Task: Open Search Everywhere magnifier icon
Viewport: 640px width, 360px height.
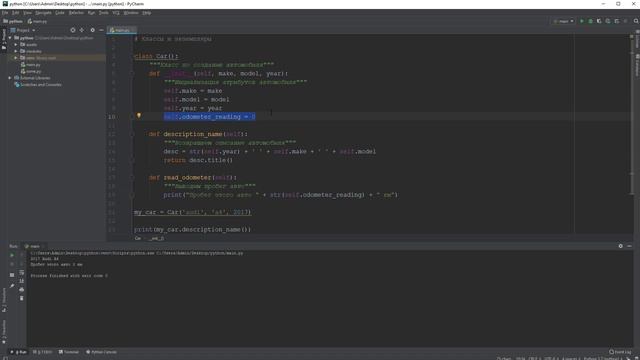Action: [636, 21]
